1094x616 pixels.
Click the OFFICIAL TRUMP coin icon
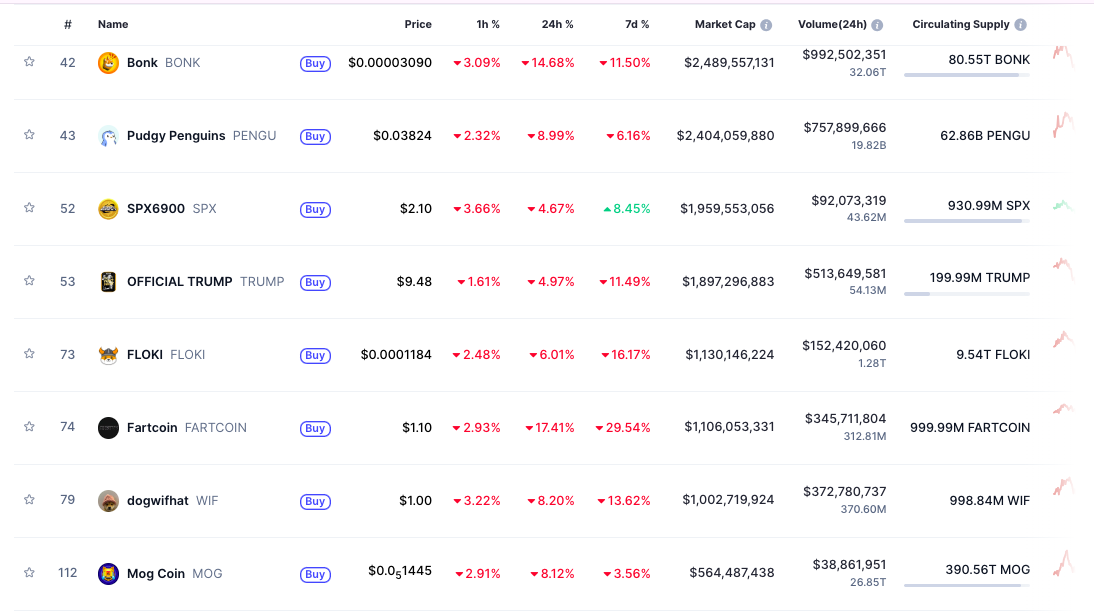[108, 282]
